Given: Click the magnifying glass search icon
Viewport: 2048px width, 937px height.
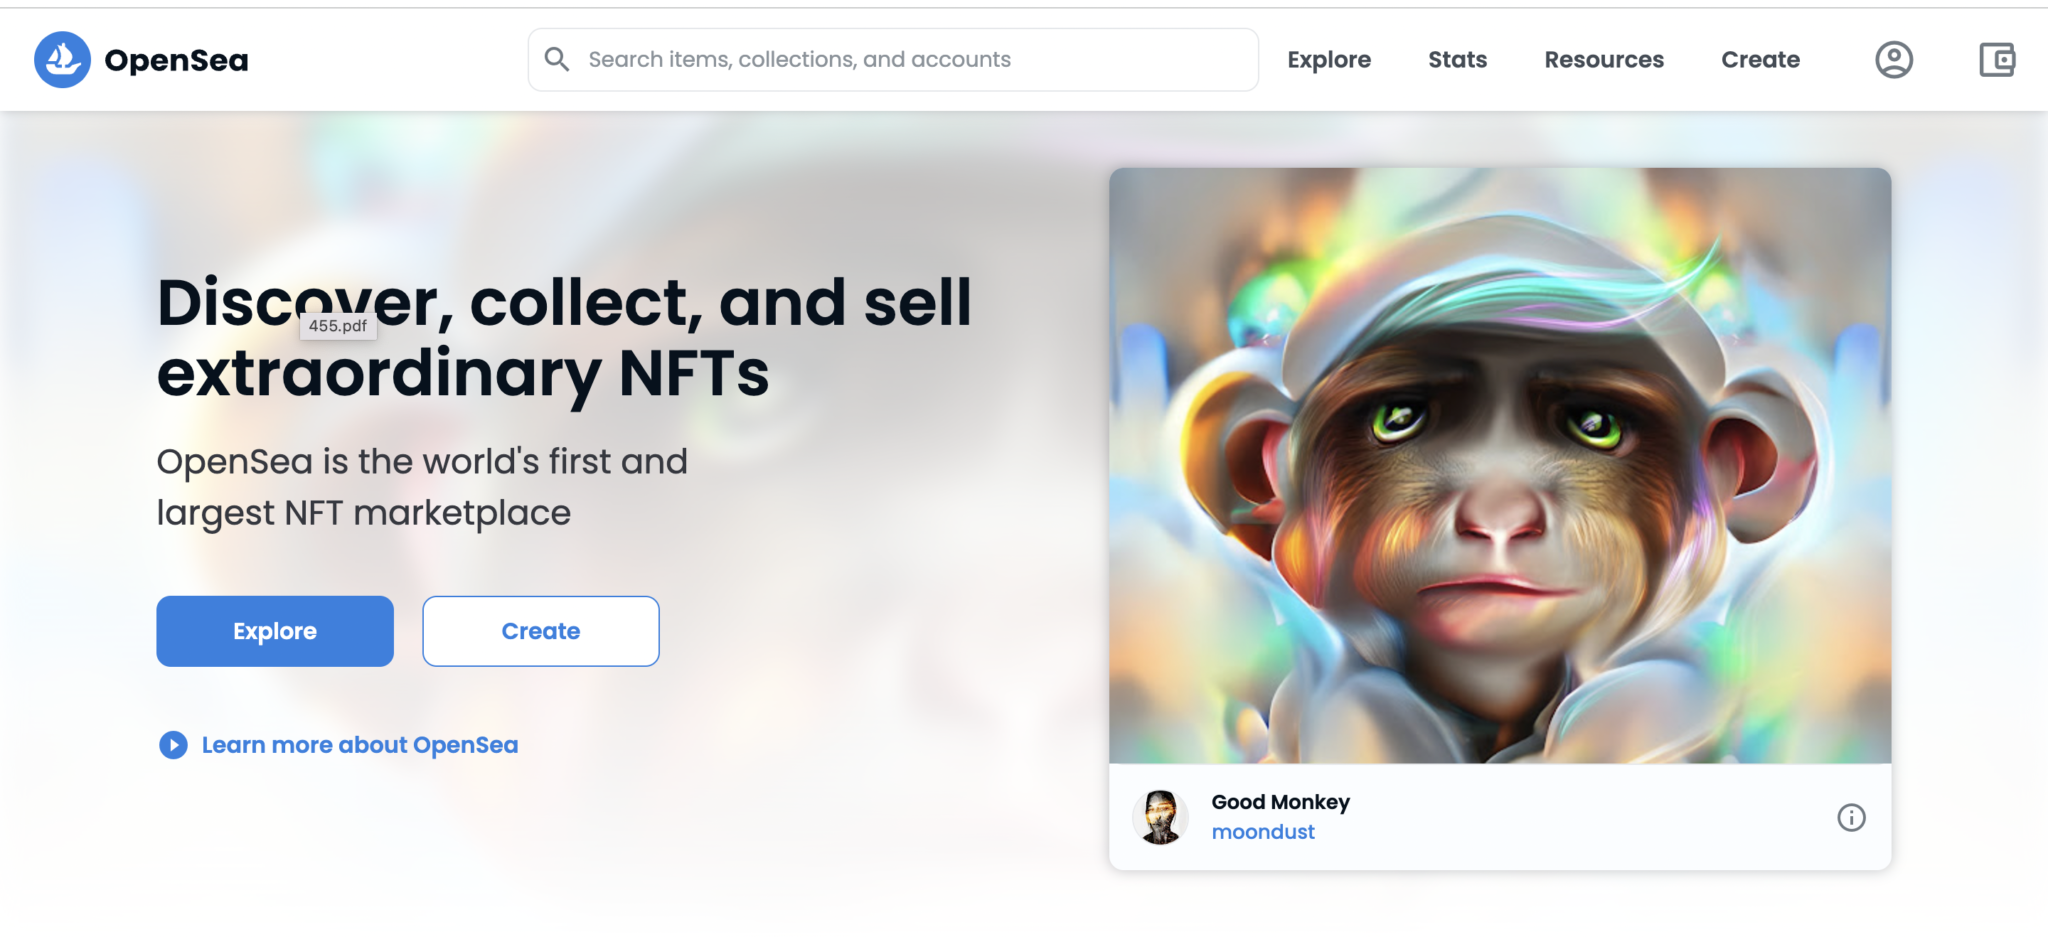Looking at the screenshot, I should [557, 60].
